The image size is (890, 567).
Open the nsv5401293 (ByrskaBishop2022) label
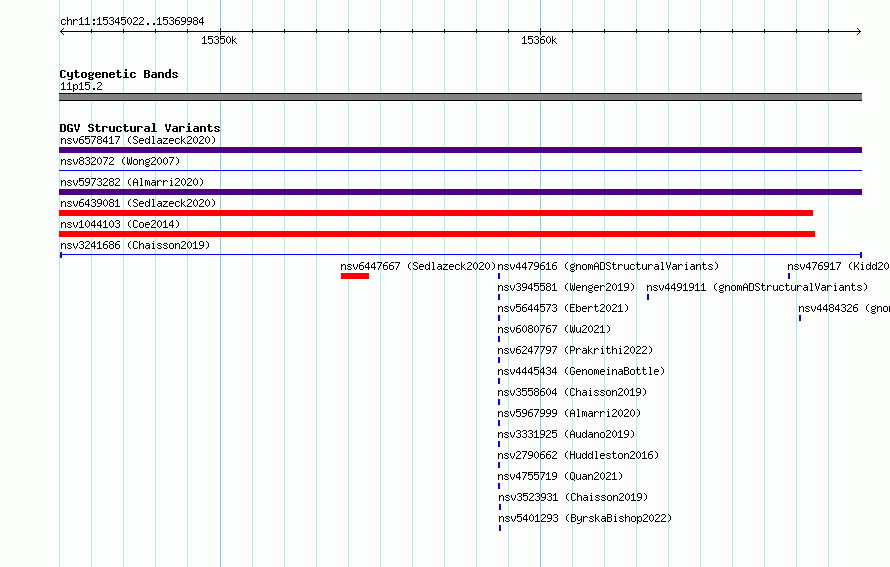pos(585,518)
